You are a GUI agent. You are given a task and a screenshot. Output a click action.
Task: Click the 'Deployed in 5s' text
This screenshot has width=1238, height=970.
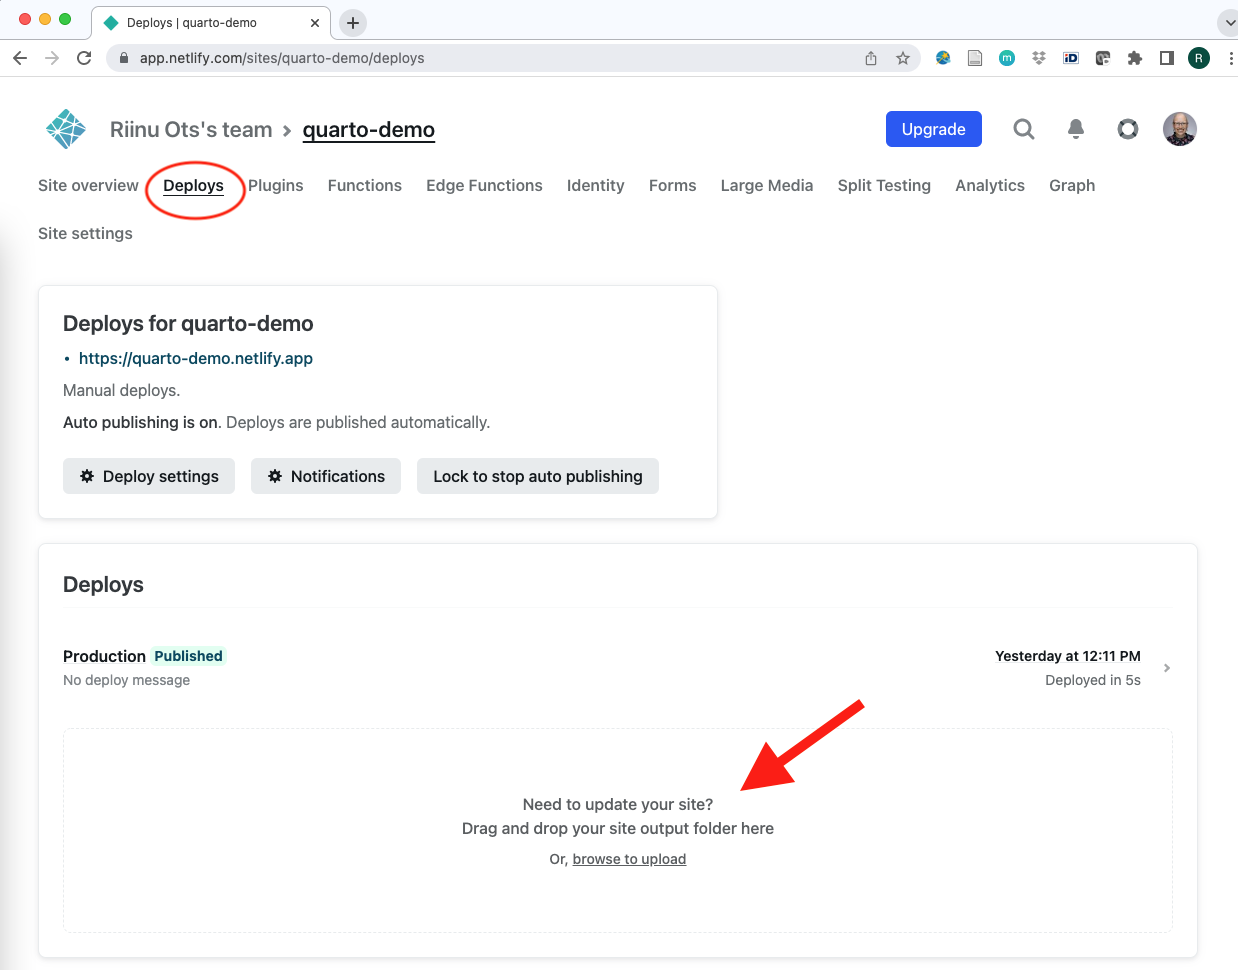tap(1093, 680)
